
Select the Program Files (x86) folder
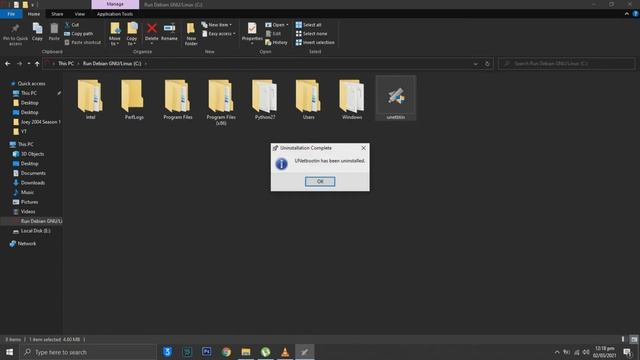[x=221, y=102]
